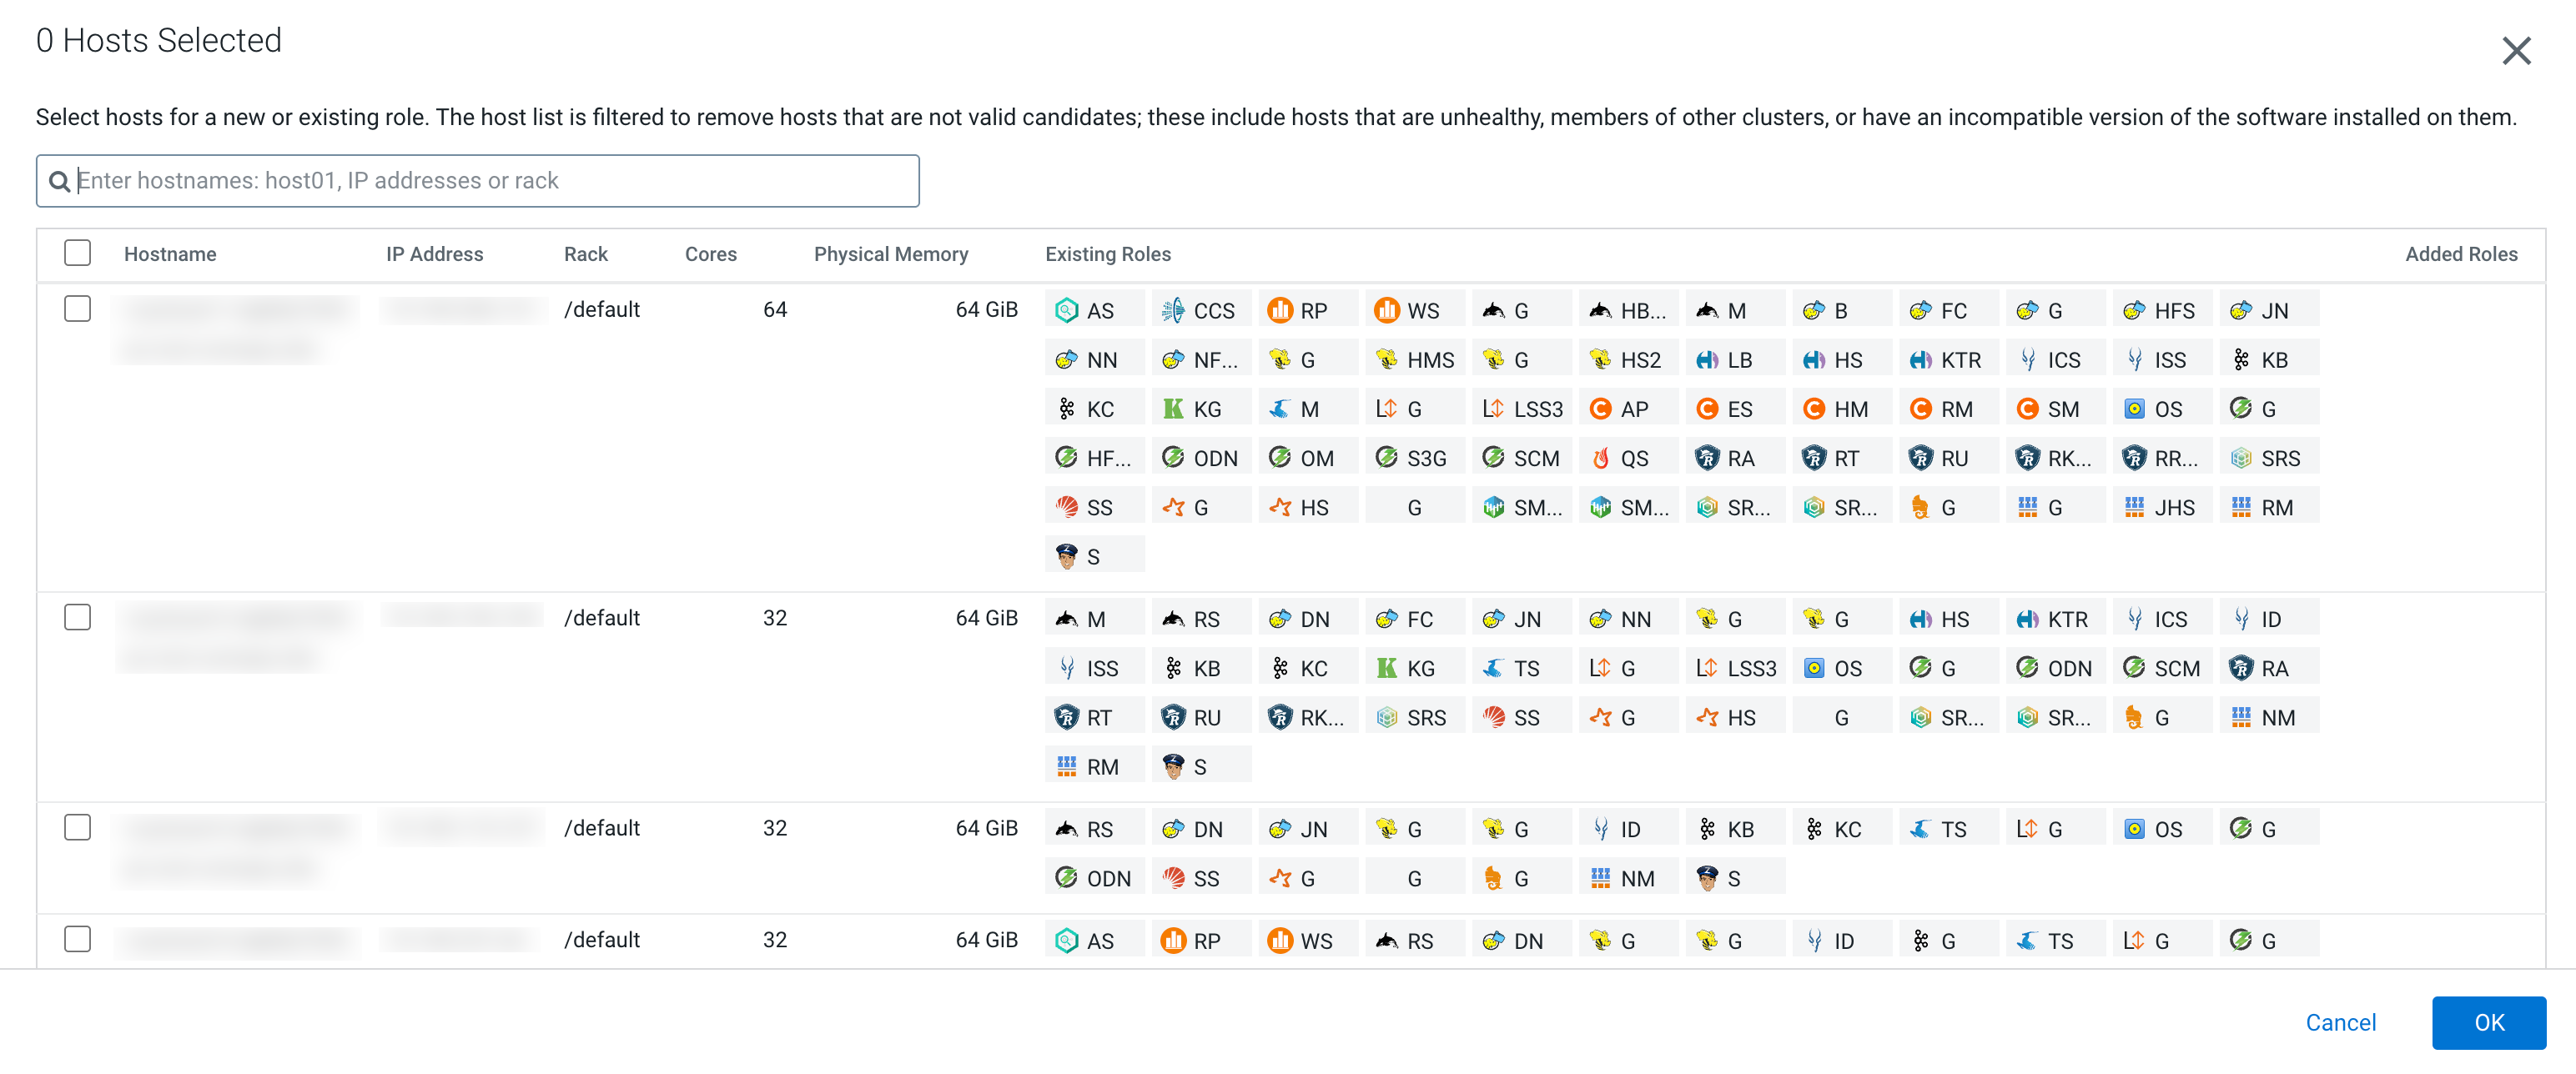
Task: Click the SCM role icon in second host
Action: (2134, 668)
